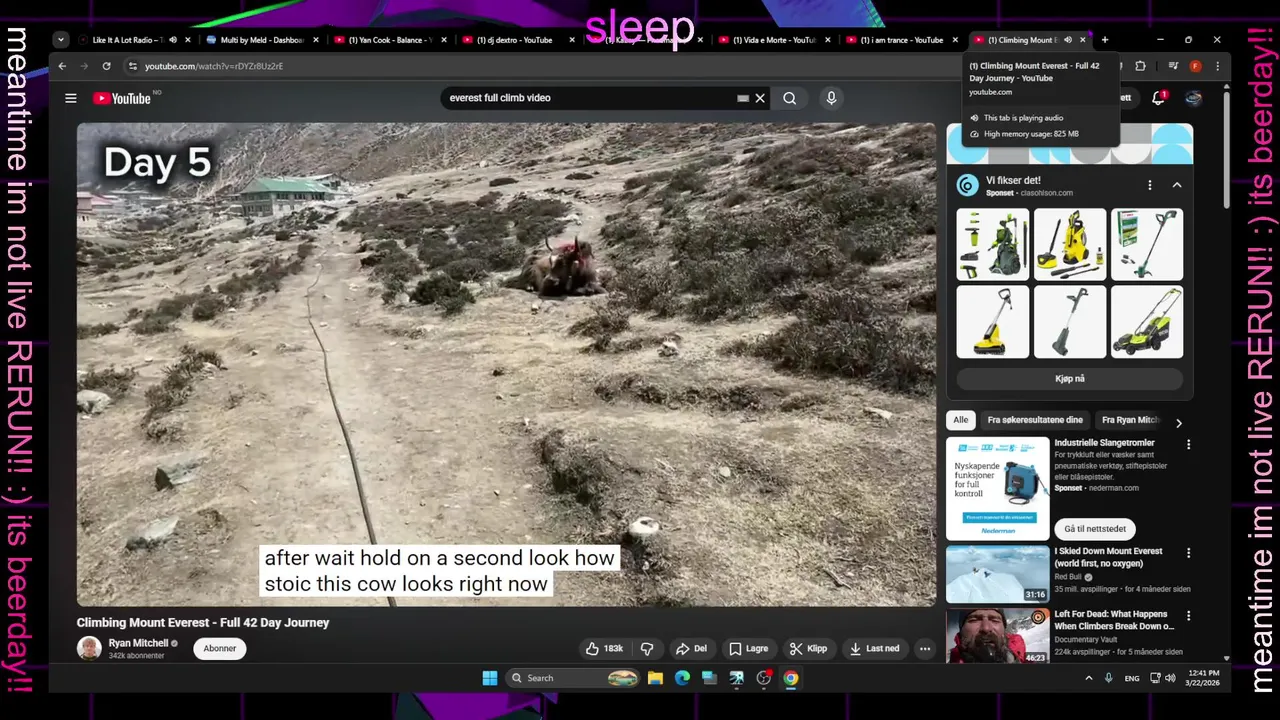Mute audio on Like It A Lot tab
Viewport: 1280px width, 720px height.
click(172, 40)
